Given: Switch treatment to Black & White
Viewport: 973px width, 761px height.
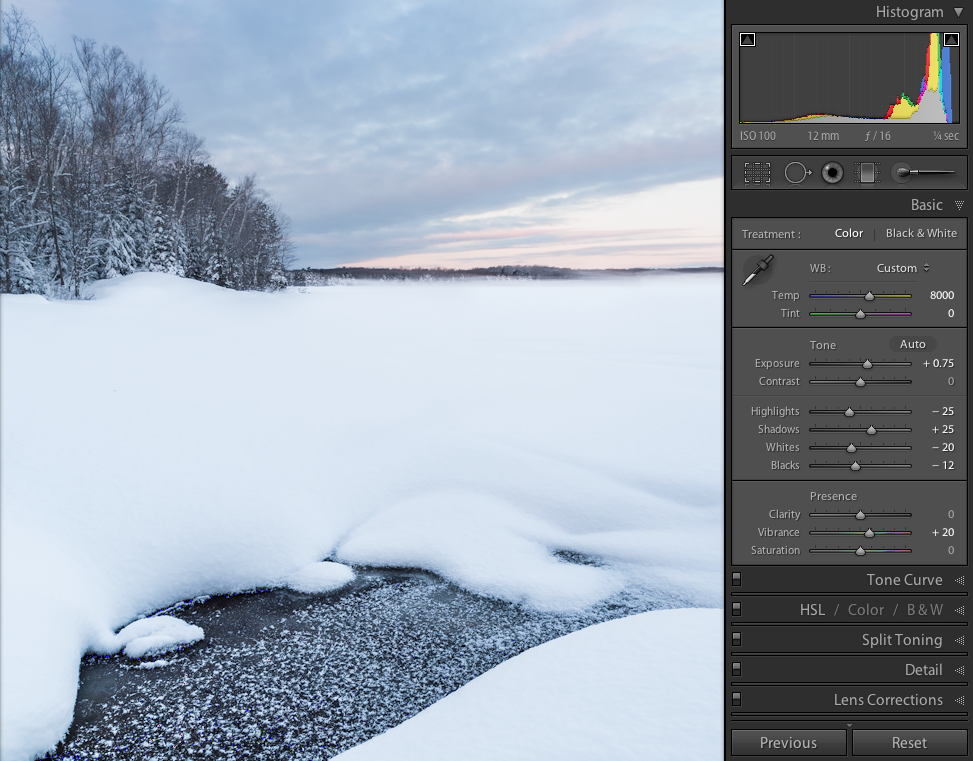Looking at the screenshot, I should click(x=920, y=233).
